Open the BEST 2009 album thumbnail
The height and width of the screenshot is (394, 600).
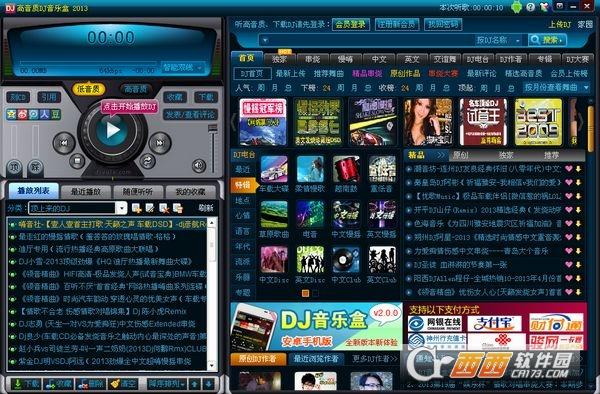[538, 122]
